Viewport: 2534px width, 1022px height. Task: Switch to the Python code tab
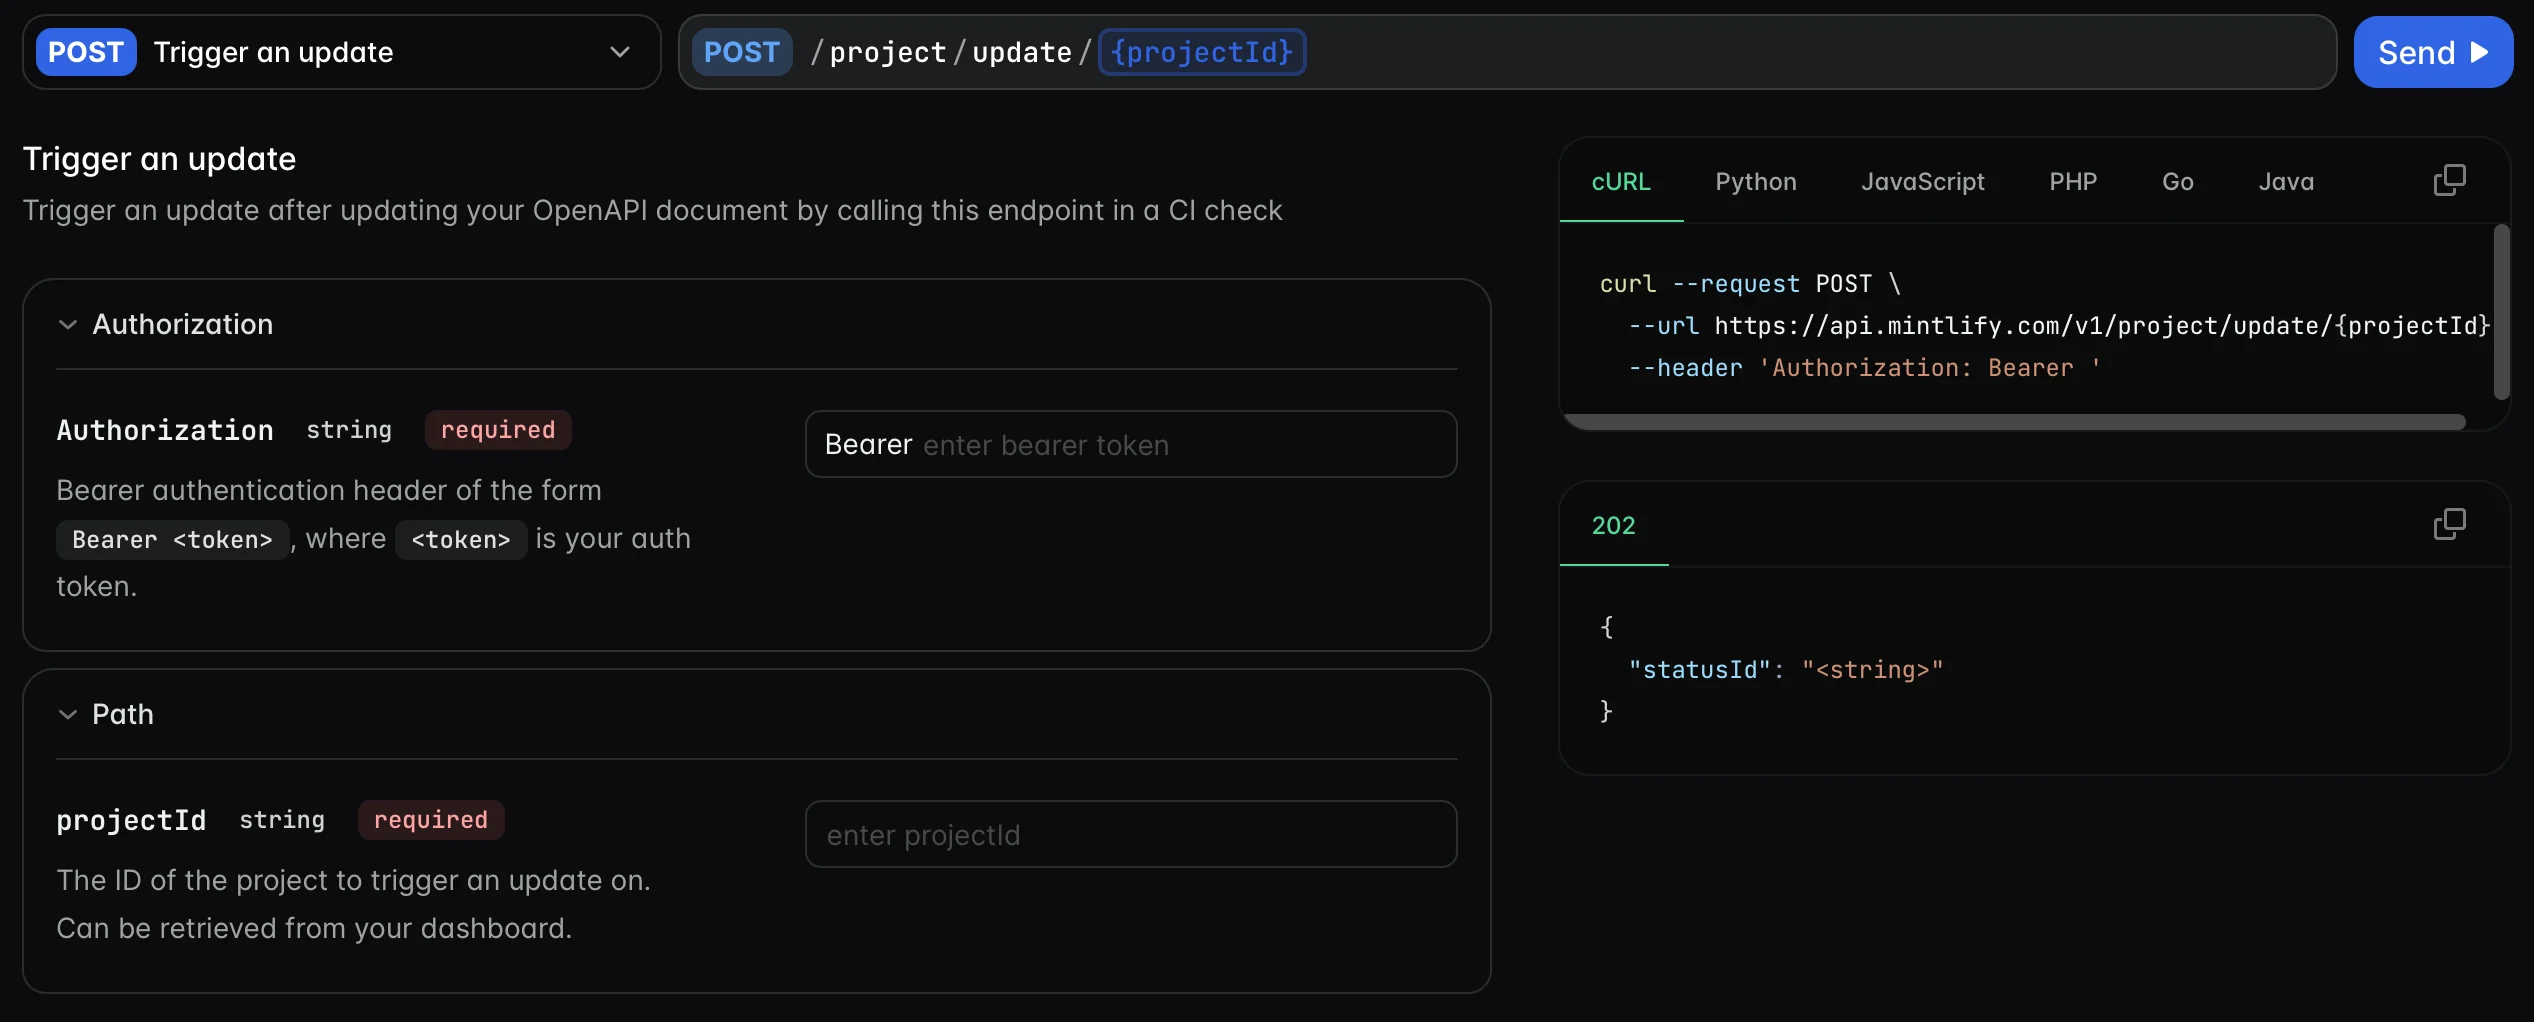pos(1756,182)
